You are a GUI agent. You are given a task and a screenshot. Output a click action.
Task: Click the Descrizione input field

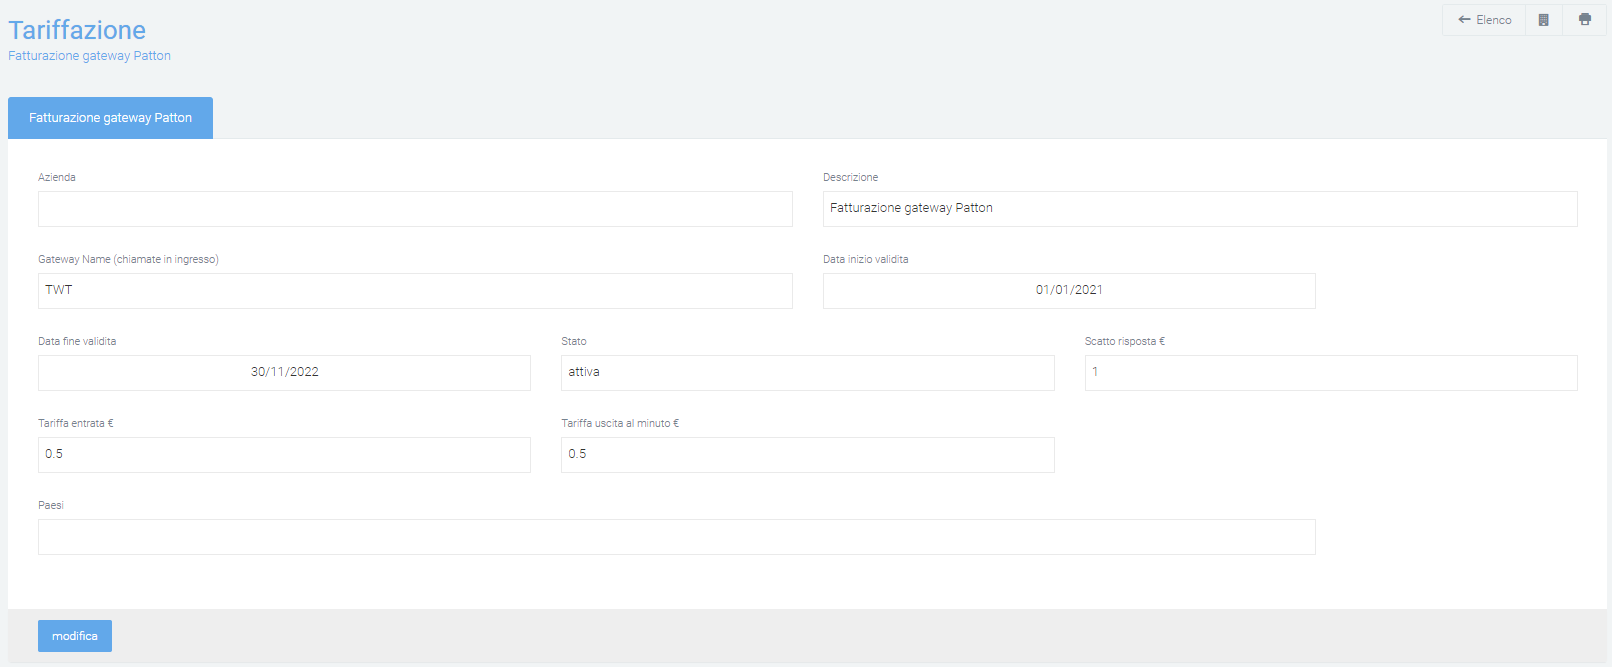pyautogui.click(x=1200, y=209)
